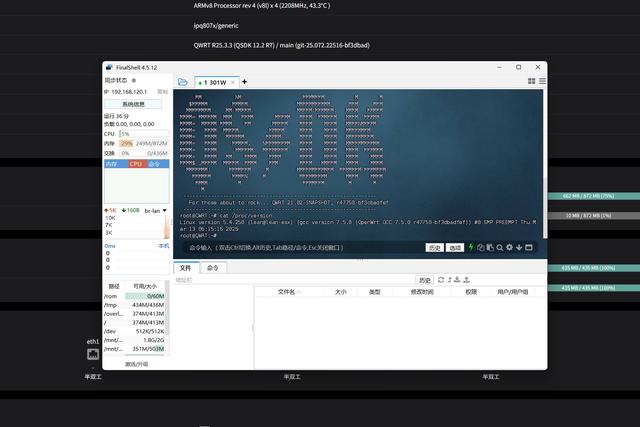The width and height of the screenshot is (640, 427).
Task: Sort files by file name column
Action: pos(289,292)
